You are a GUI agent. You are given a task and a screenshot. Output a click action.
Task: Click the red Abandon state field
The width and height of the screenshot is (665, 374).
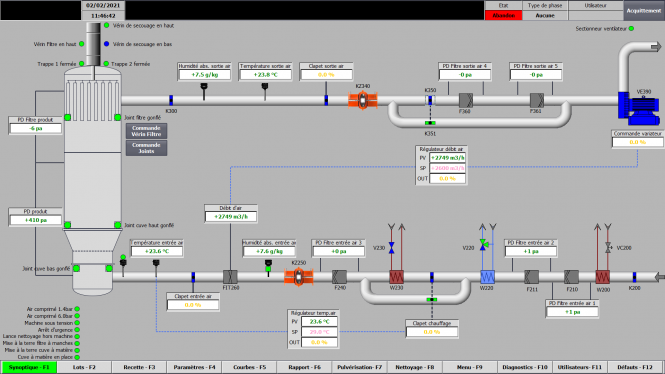click(x=503, y=15)
